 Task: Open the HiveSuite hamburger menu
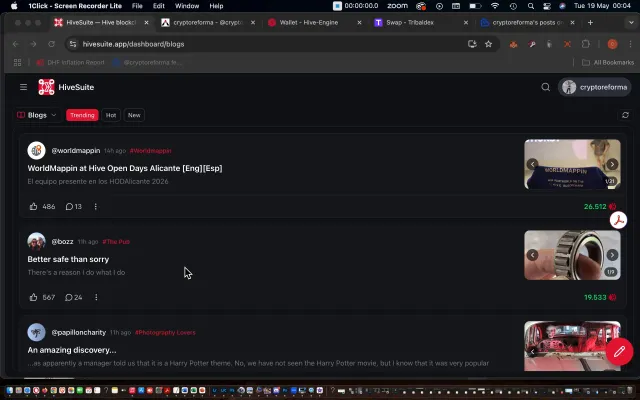(x=23, y=87)
